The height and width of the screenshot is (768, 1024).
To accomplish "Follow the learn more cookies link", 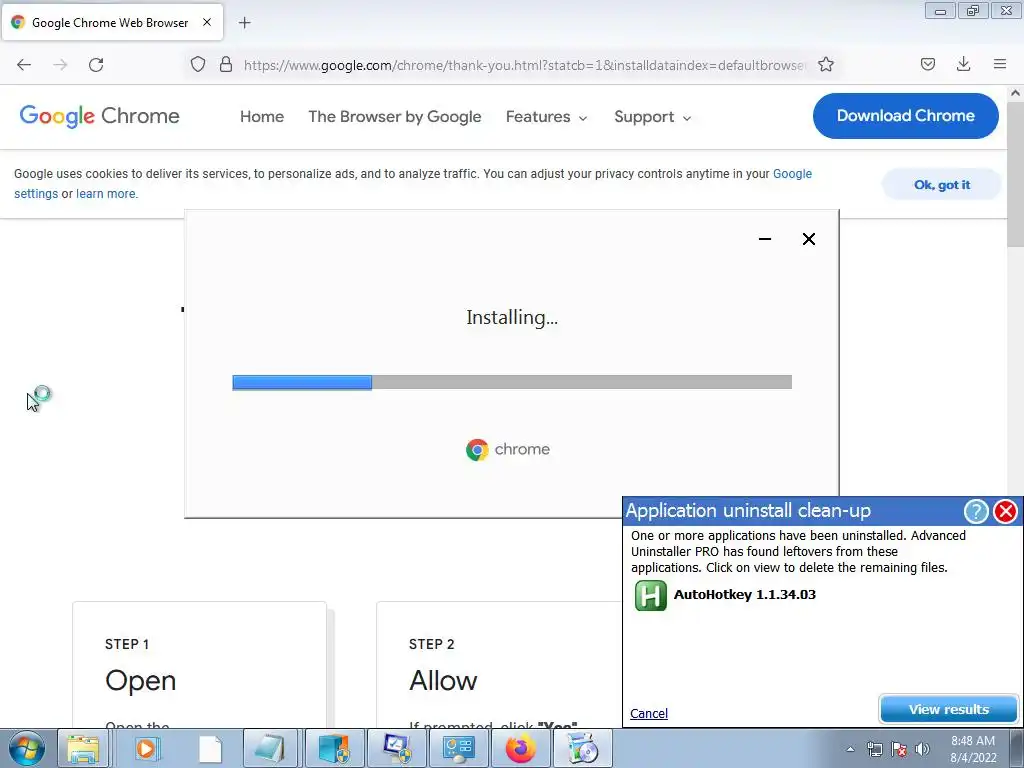I will click(106, 194).
